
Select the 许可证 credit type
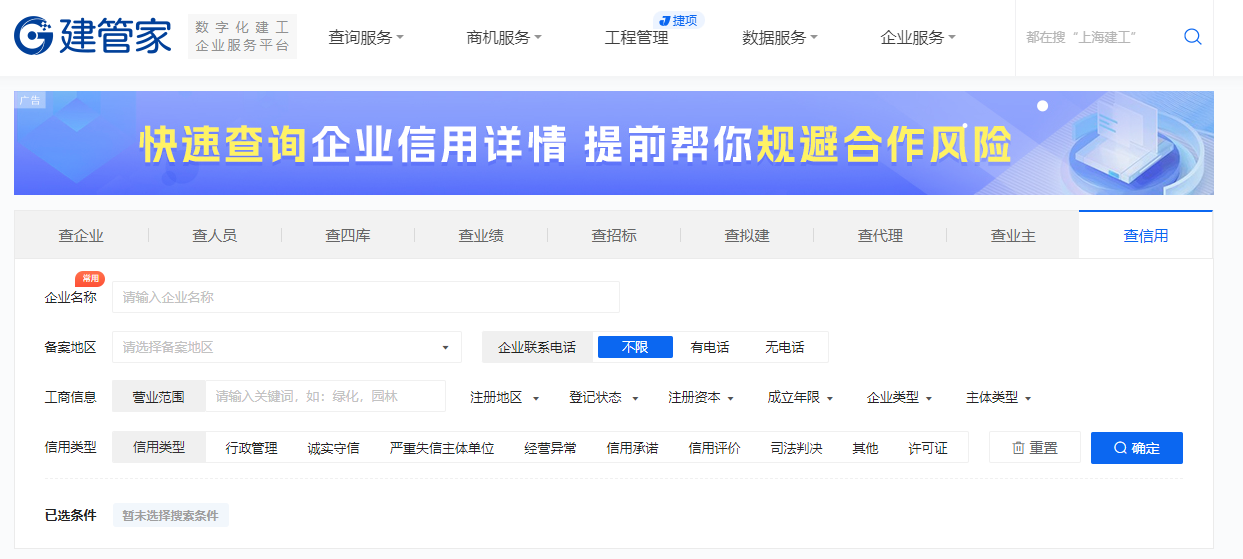[x=928, y=448]
